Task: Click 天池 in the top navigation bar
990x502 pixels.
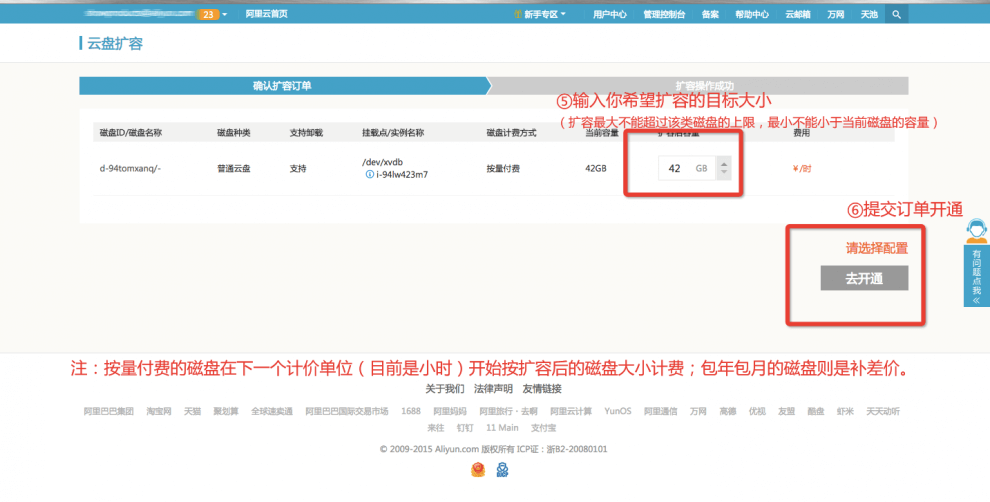Action: coord(869,15)
